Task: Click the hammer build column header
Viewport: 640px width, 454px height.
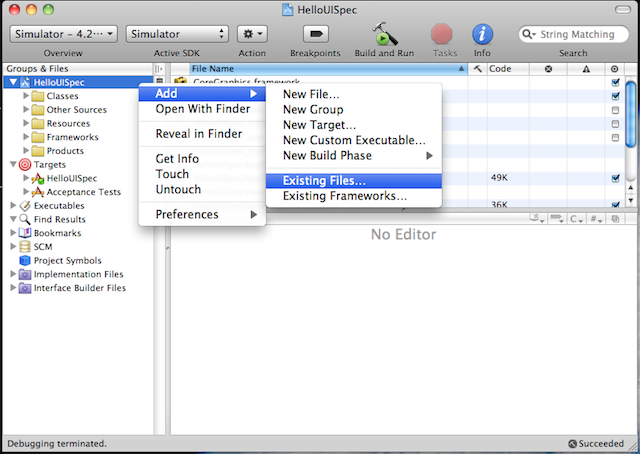Action: coord(477,69)
